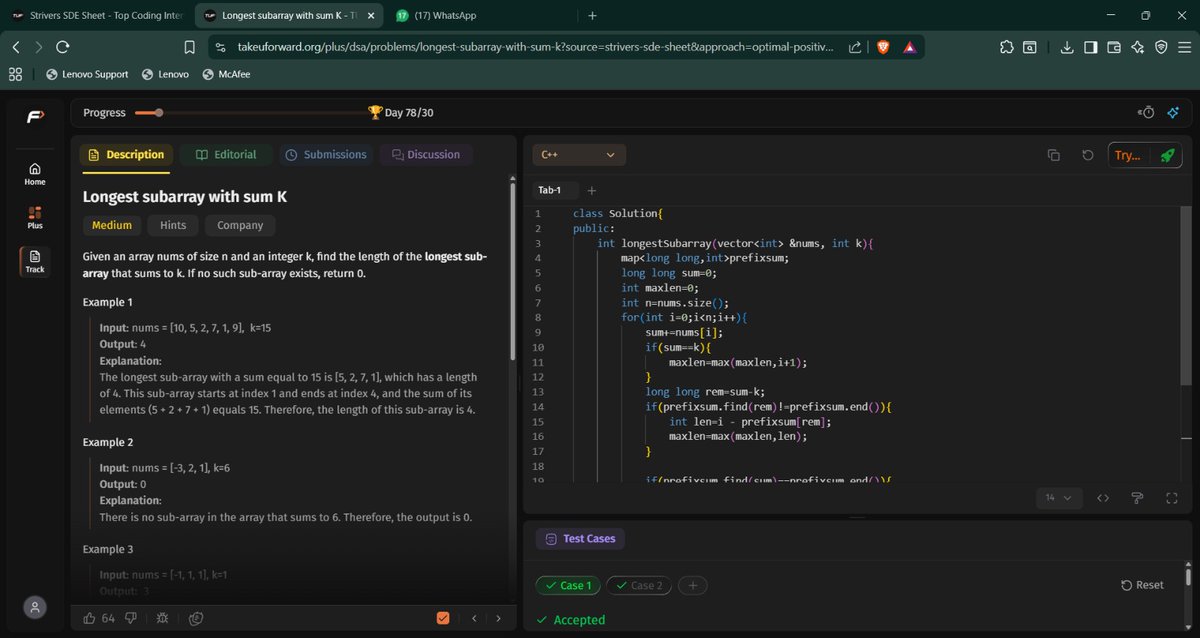Open the sticker icon beside the bug icon
Image resolution: width=1200 pixels, height=638 pixels.
tap(197, 618)
